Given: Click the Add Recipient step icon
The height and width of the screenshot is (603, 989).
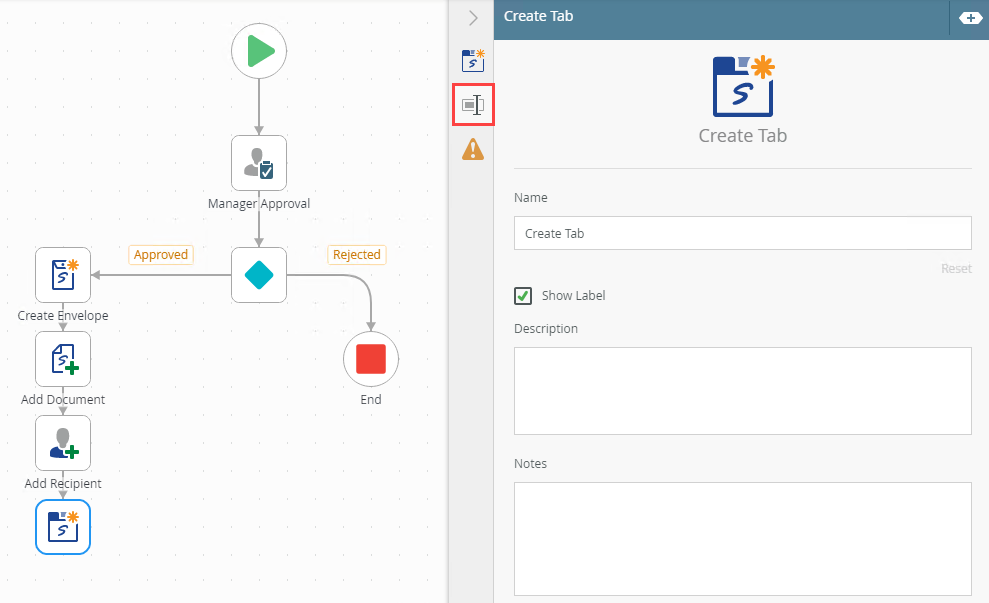Looking at the screenshot, I should pos(63,443).
